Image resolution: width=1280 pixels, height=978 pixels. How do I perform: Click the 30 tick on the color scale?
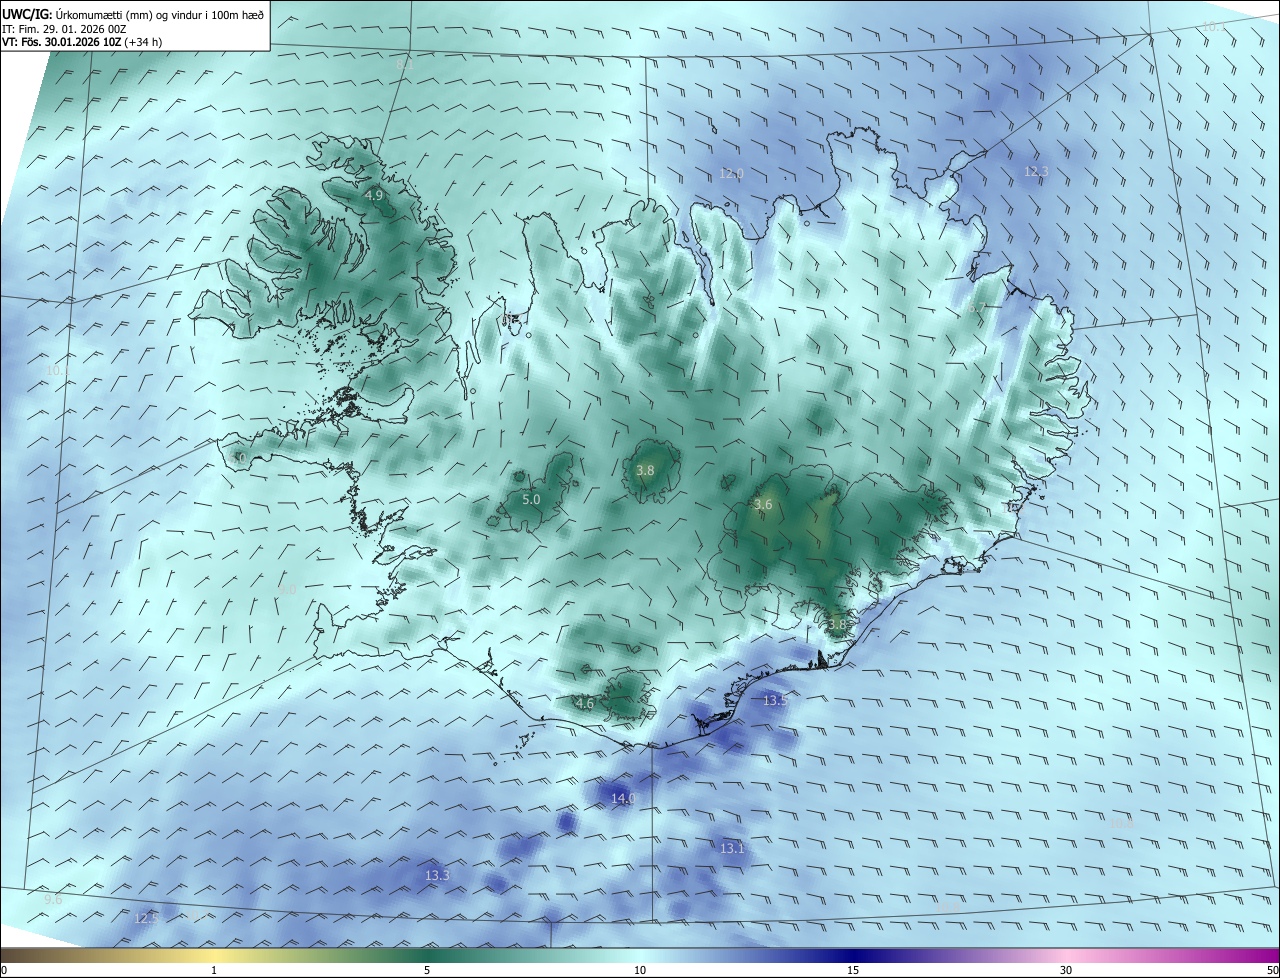1066,970
